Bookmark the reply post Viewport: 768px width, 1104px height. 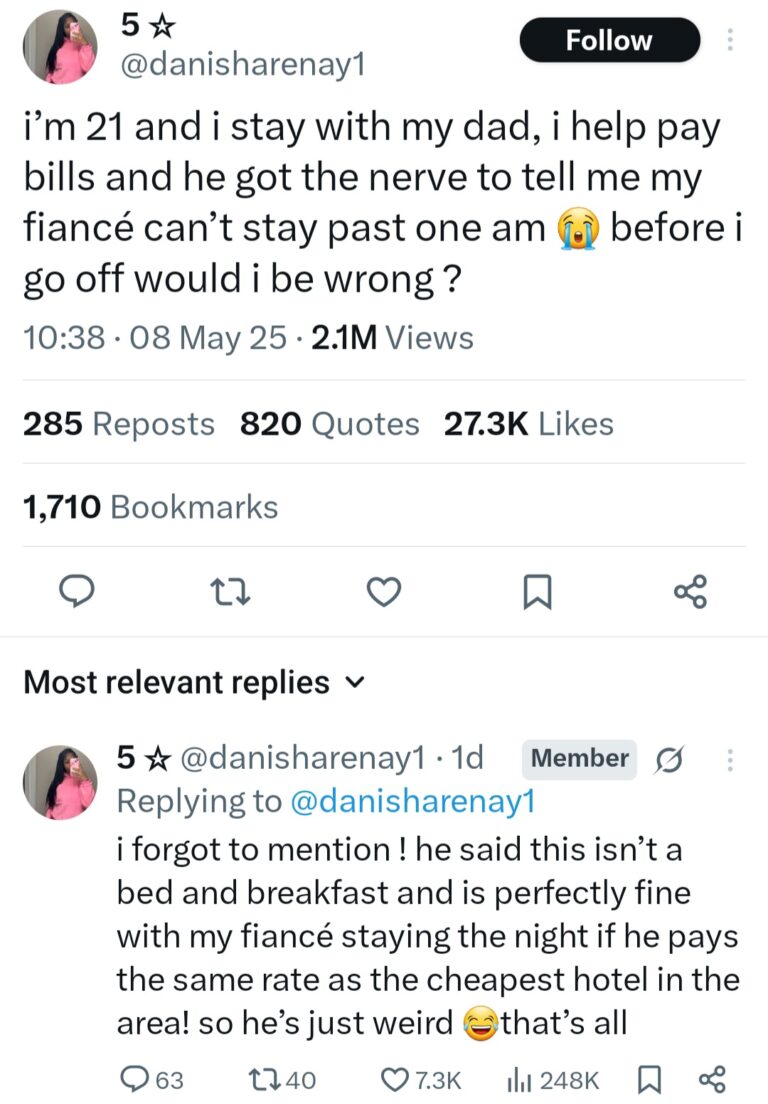[x=648, y=1079]
